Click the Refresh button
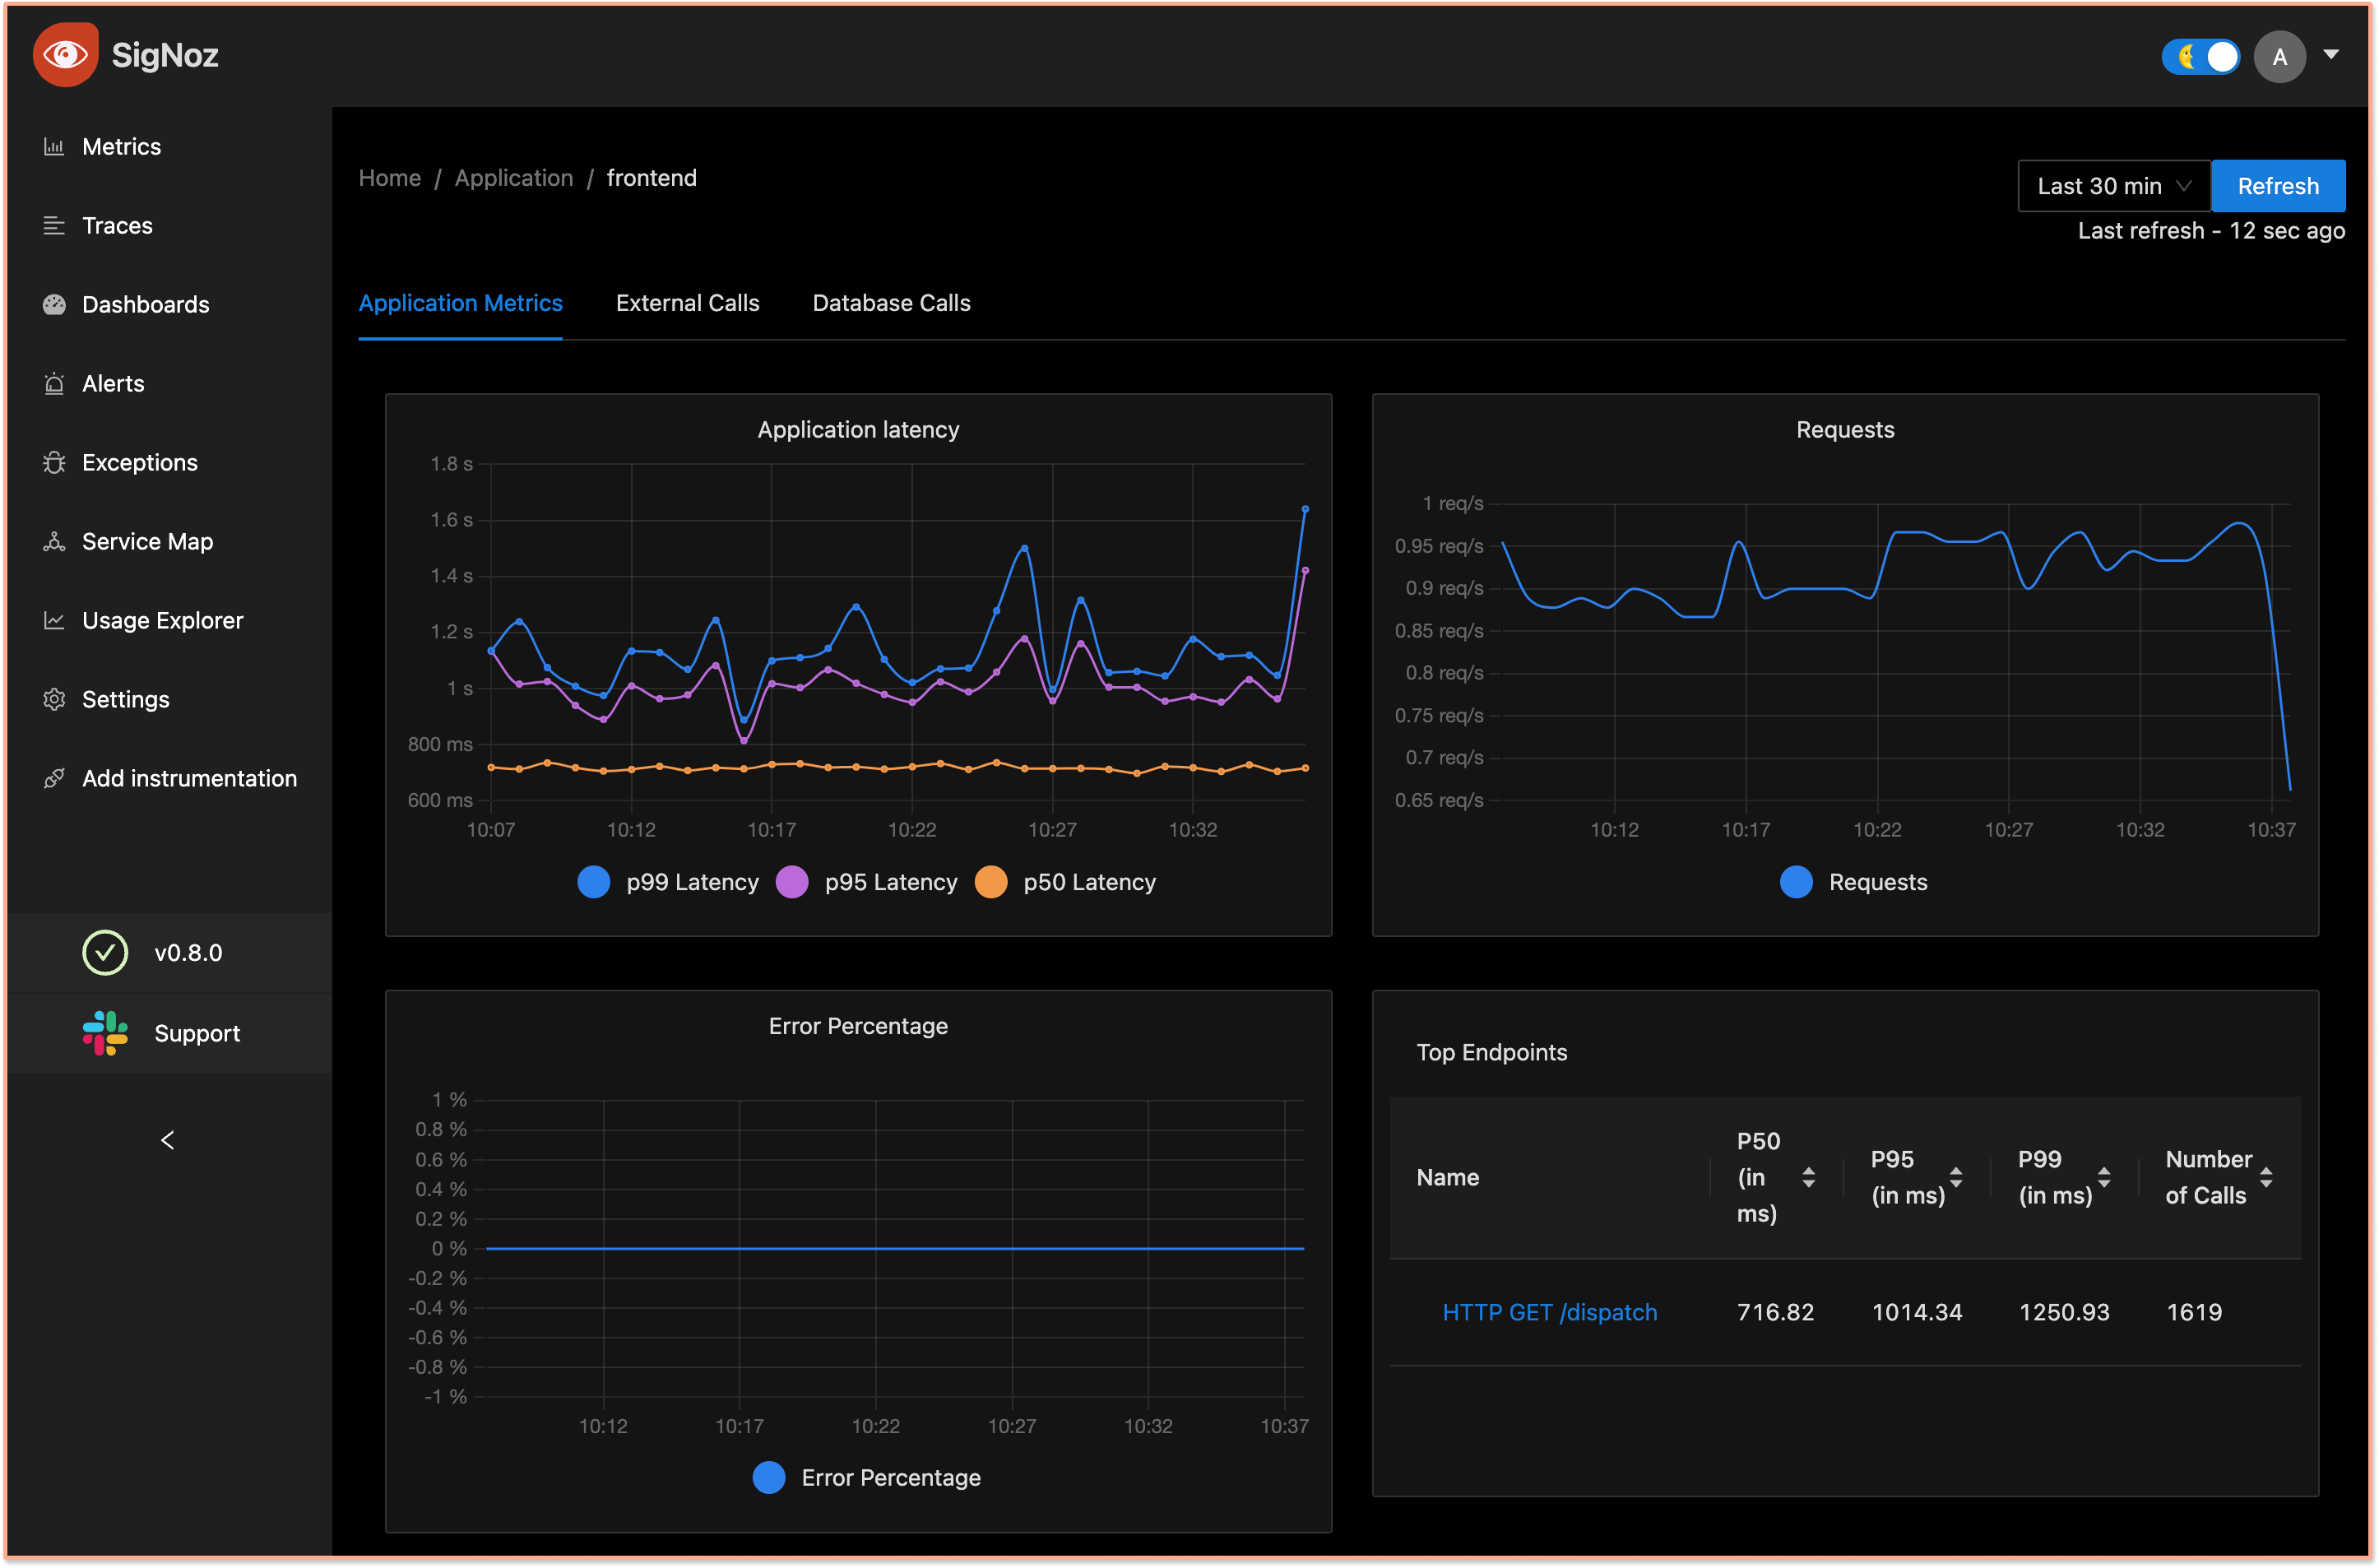Image resolution: width=2379 pixels, height=1568 pixels. [2278, 183]
